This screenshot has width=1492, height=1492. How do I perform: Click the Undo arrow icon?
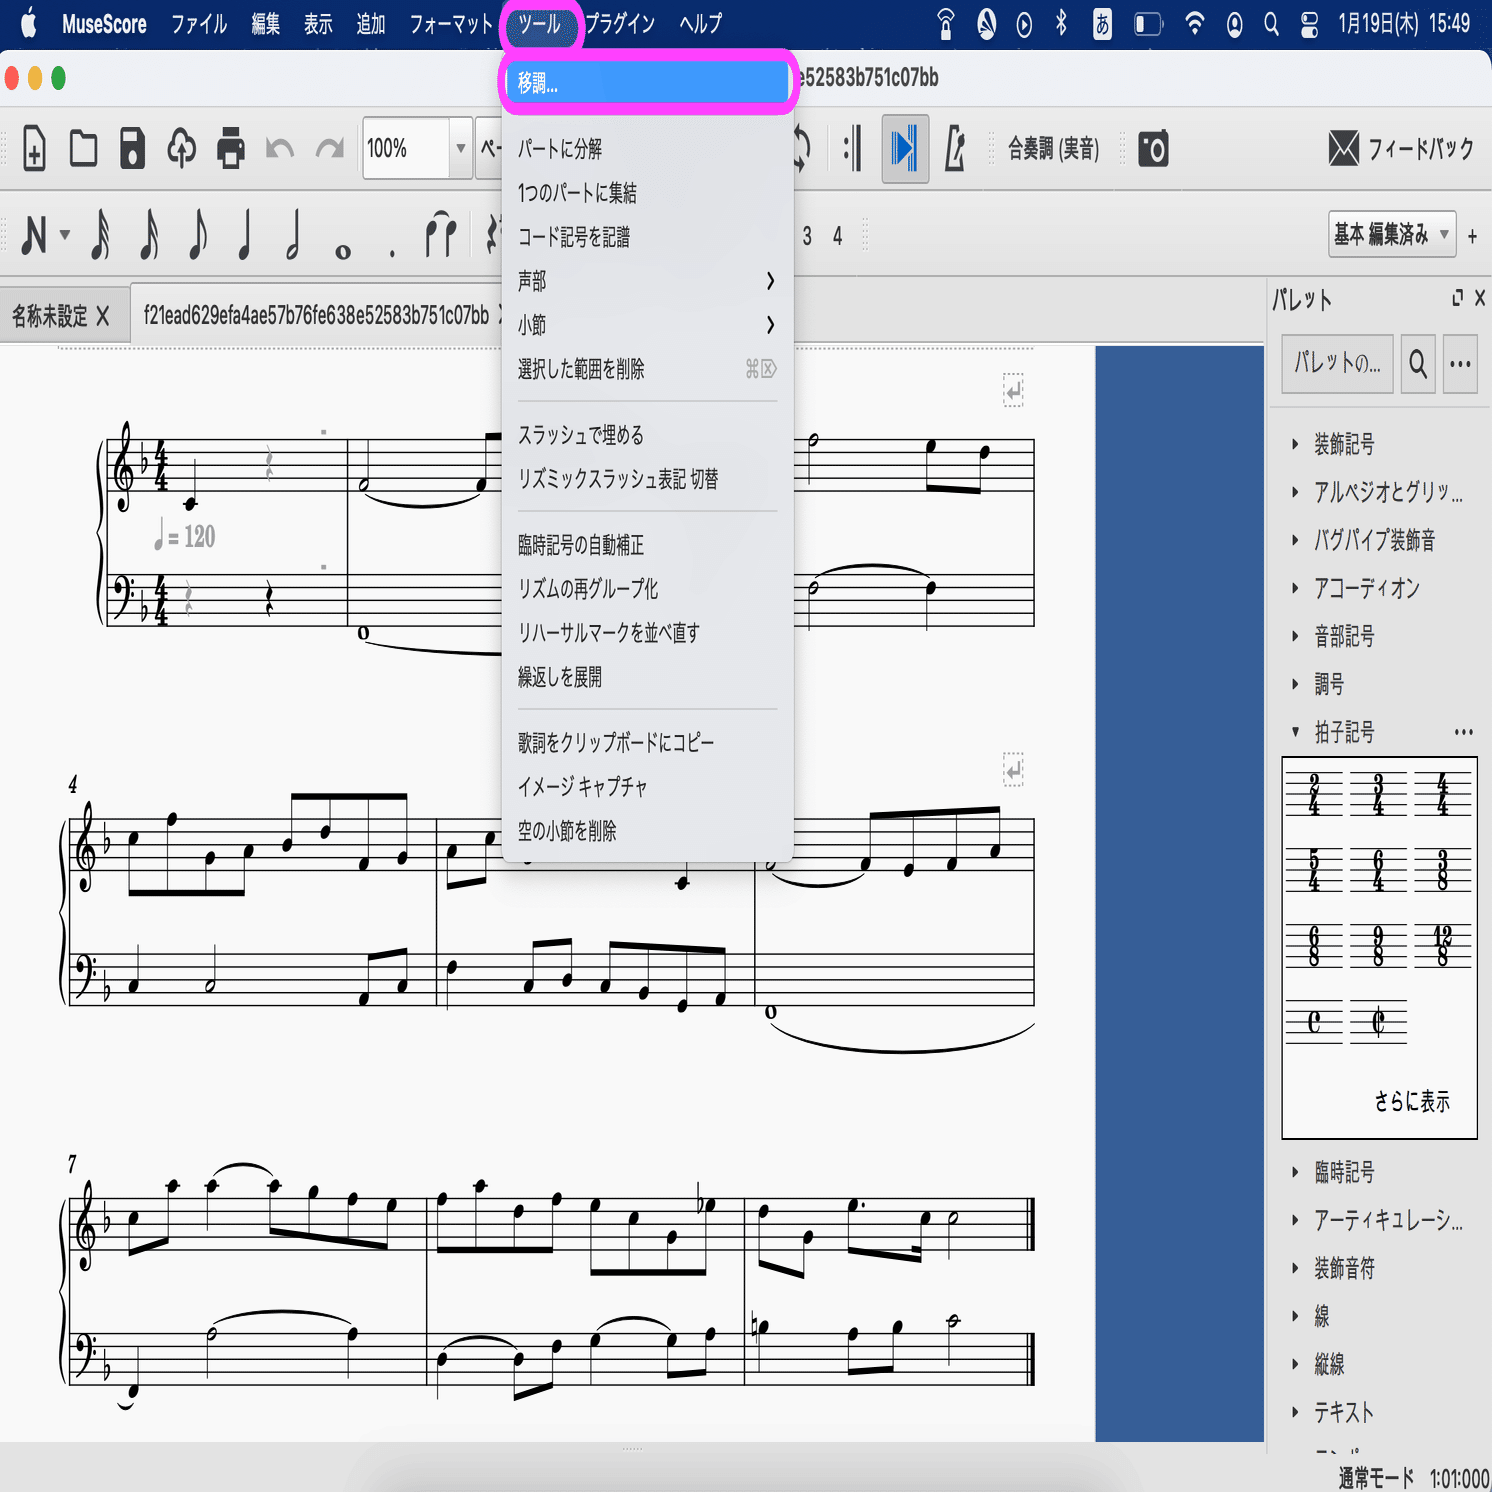click(280, 149)
